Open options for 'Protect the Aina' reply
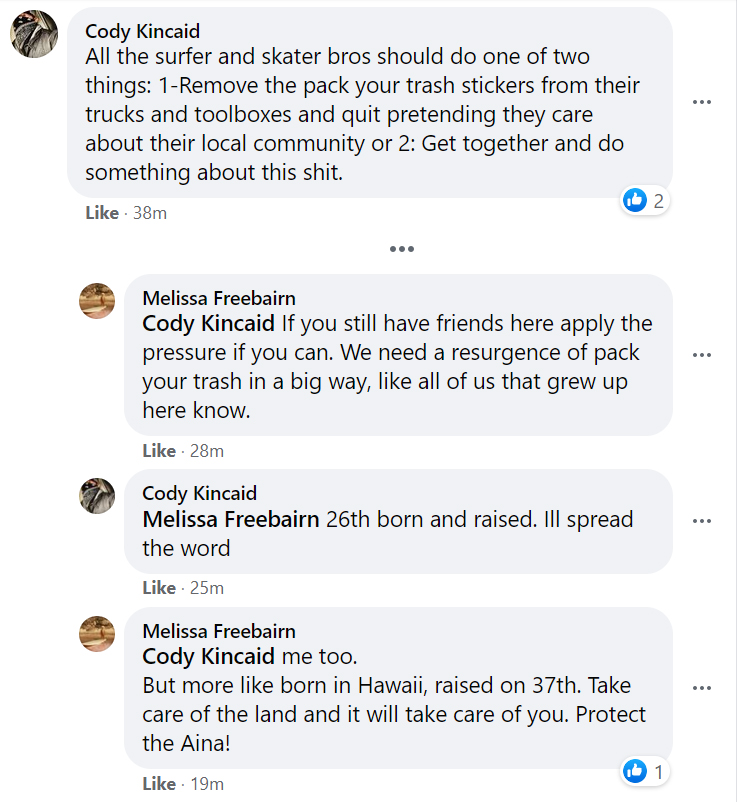Screen dimensions: 737x802 (702, 688)
